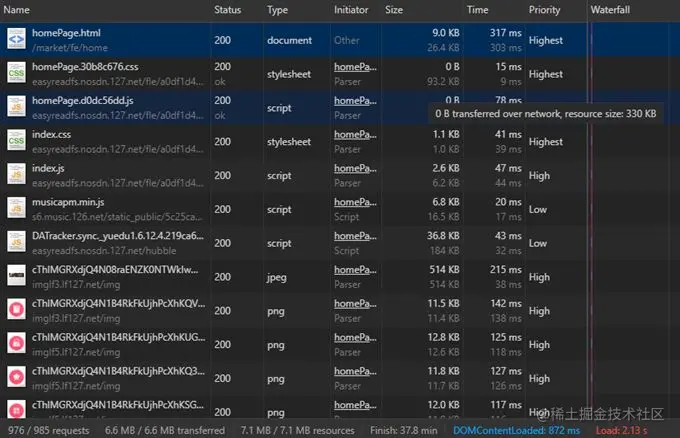Click the 'document' type cell of homePage.html
The width and height of the screenshot is (680, 438).
coord(289,40)
